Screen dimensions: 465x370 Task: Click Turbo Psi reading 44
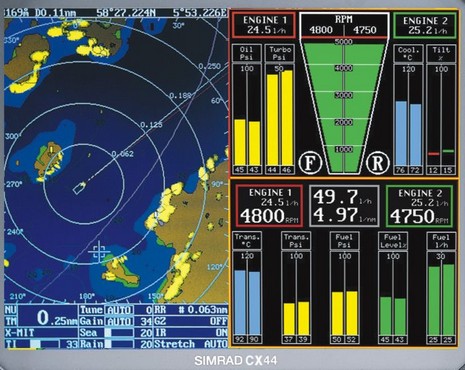pos(272,170)
